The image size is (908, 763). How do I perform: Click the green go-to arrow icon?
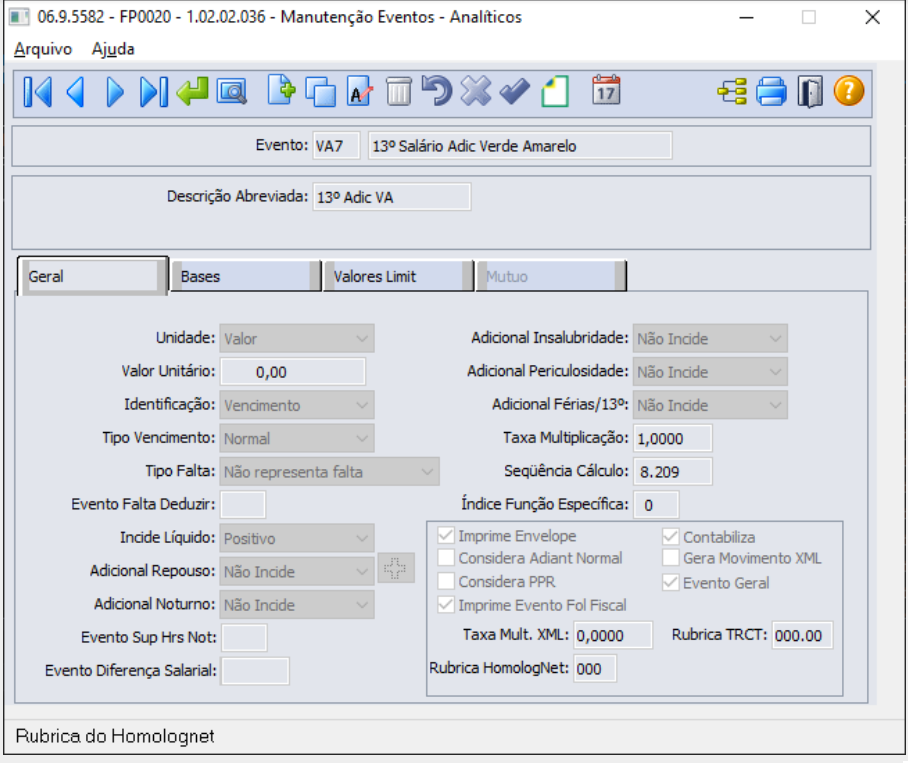pos(192,91)
